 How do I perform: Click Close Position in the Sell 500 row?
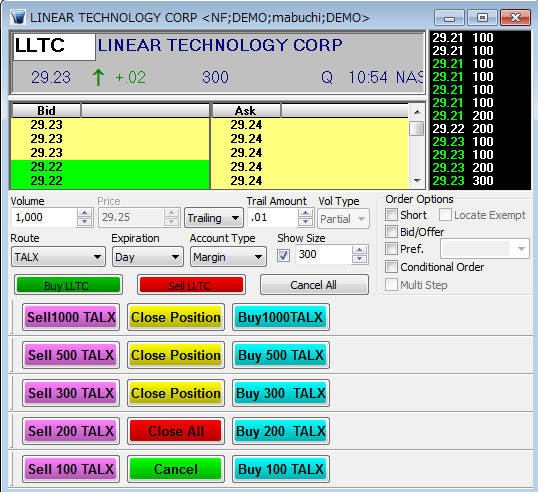pos(176,355)
